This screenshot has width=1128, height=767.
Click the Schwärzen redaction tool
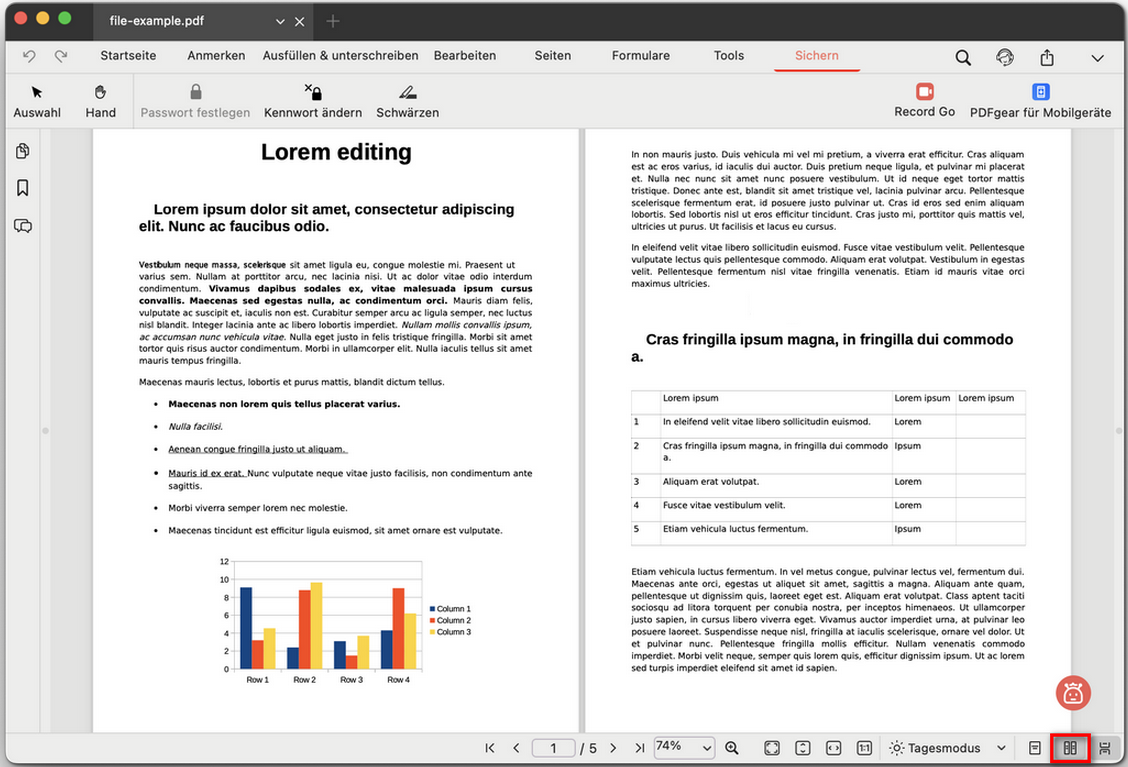pyautogui.click(x=407, y=101)
